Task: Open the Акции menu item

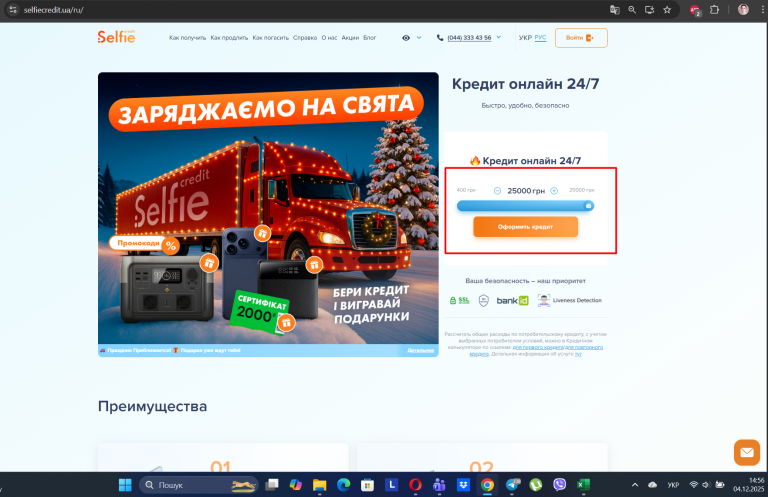Action: pos(350,38)
